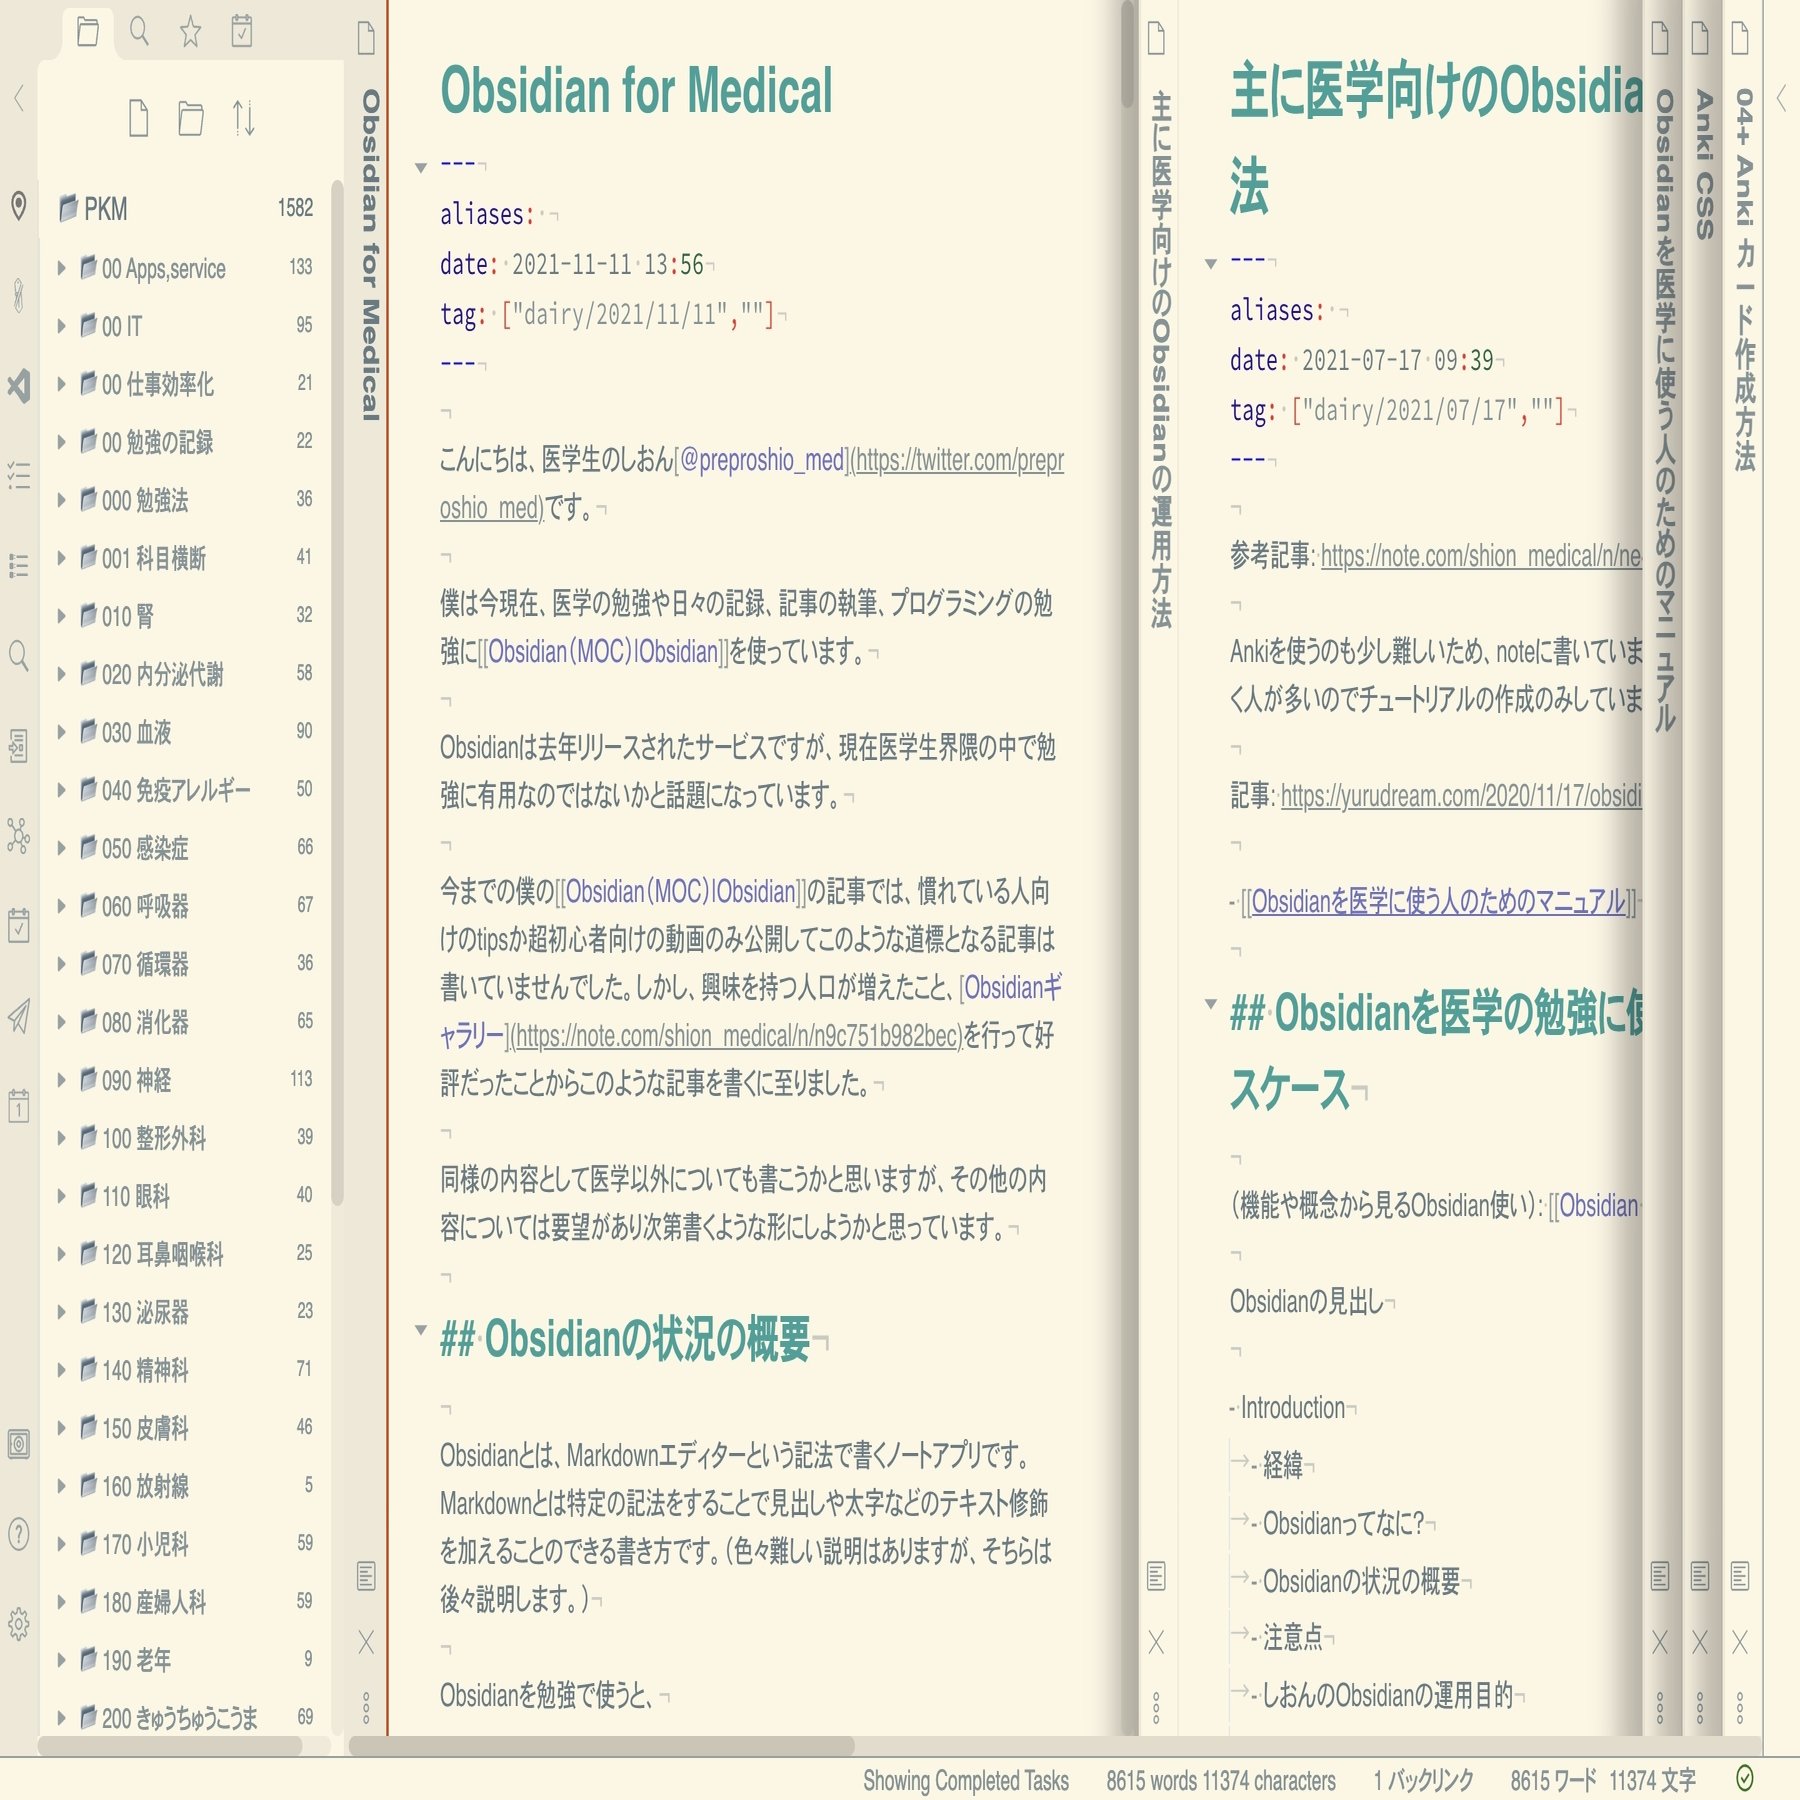
Task: Expand the 140 精神科 folder
Action: coord(61,1370)
